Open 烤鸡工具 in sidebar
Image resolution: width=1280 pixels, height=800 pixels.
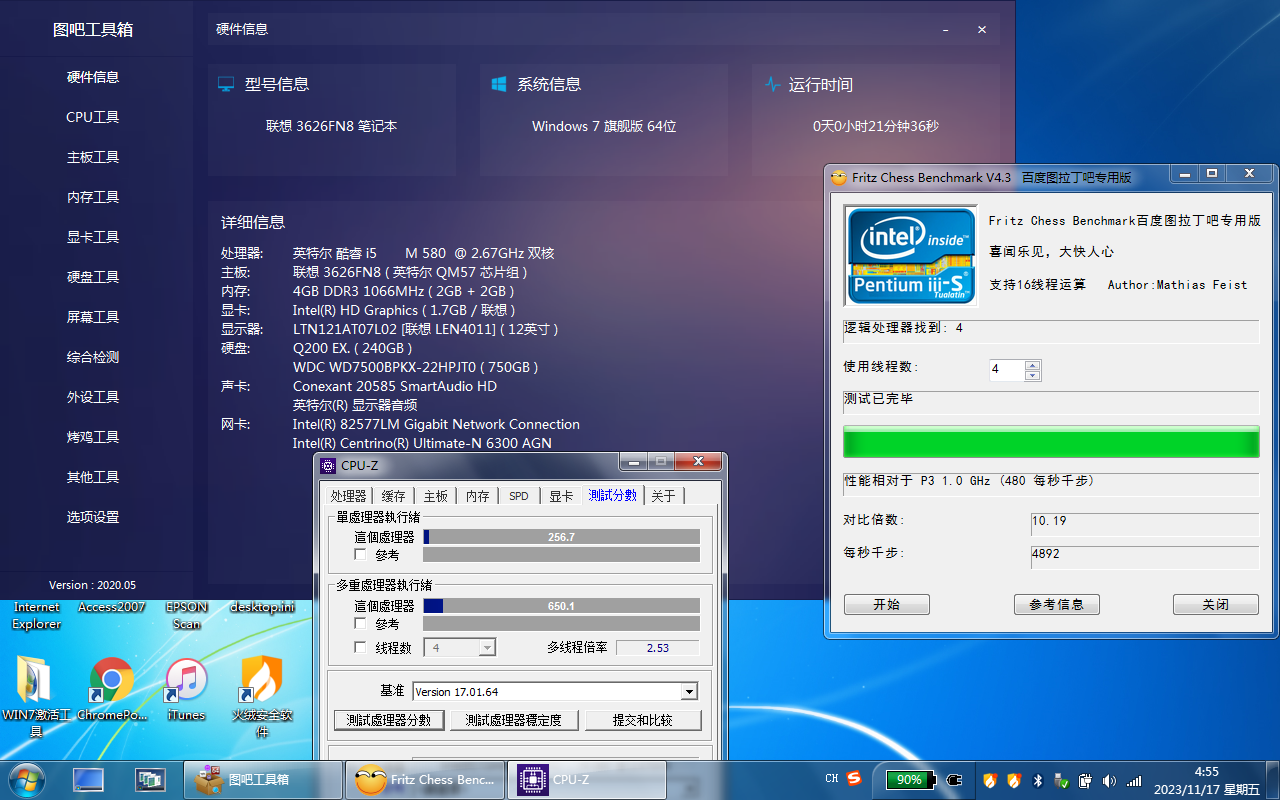click(x=93, y=437)
